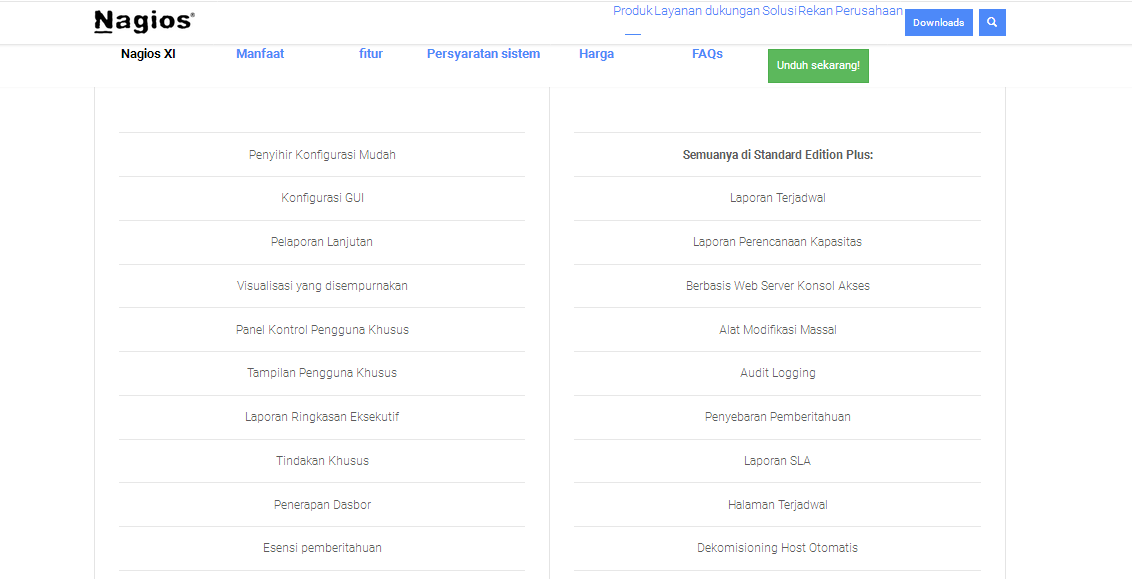Click the Audit Logging feature entry
The height and width of the screenshot is (579, 1132).
(777, 373)
